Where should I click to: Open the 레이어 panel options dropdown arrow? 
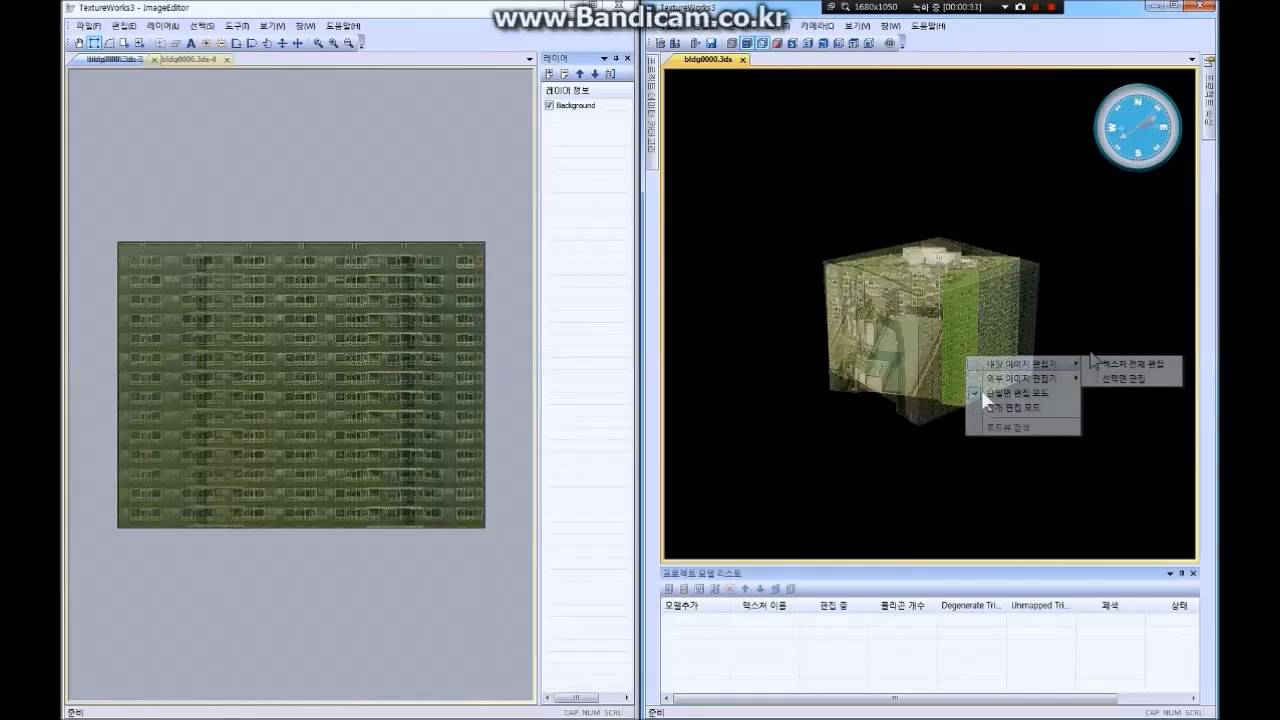(x=604, y=59)
